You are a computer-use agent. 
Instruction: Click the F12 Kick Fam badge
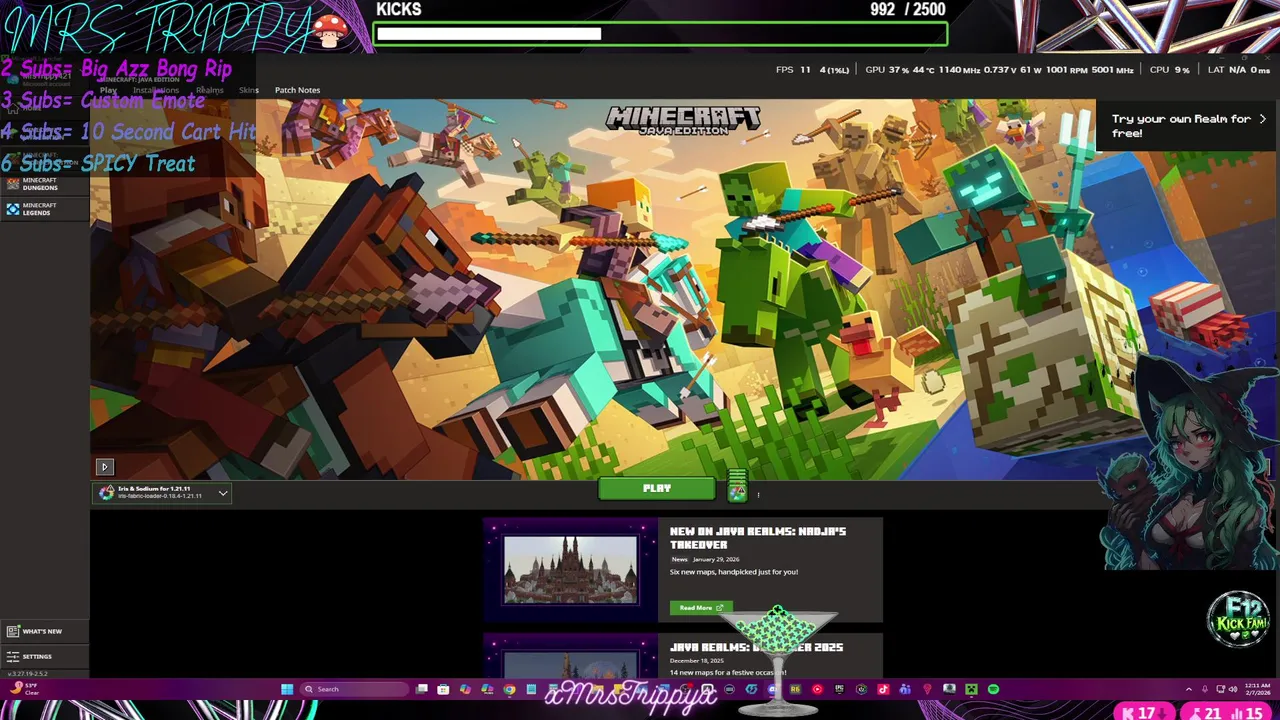[x=1238, y=620]
